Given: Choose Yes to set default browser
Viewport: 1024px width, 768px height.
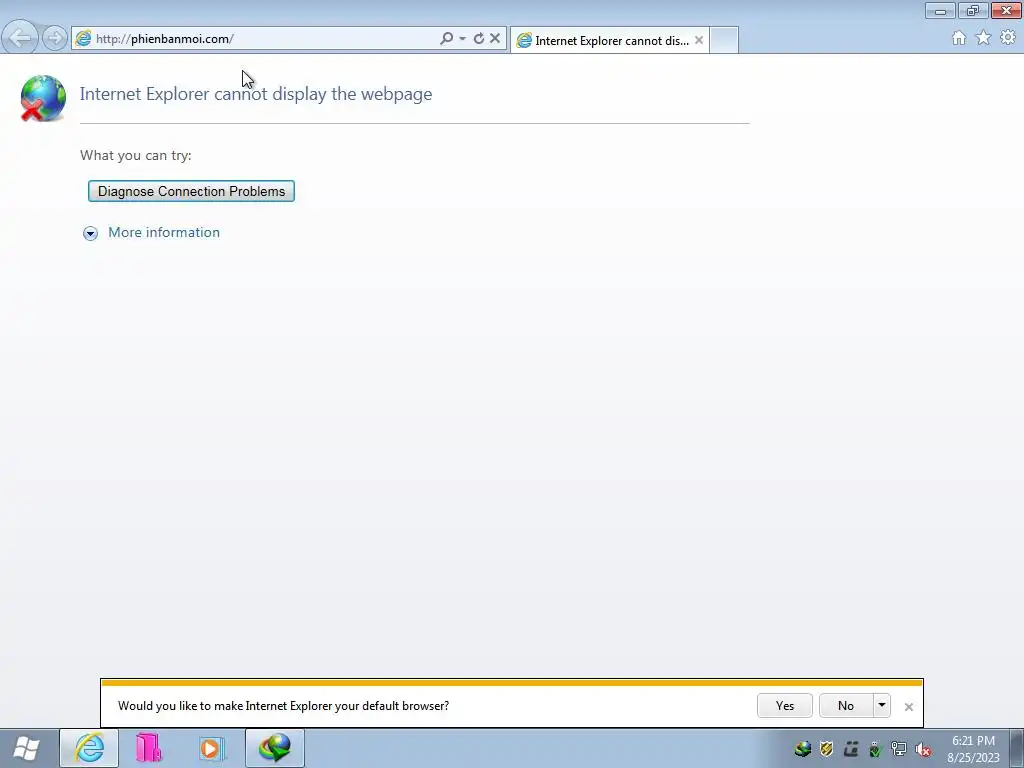Looking at the screenshot, I should (784, 705).
